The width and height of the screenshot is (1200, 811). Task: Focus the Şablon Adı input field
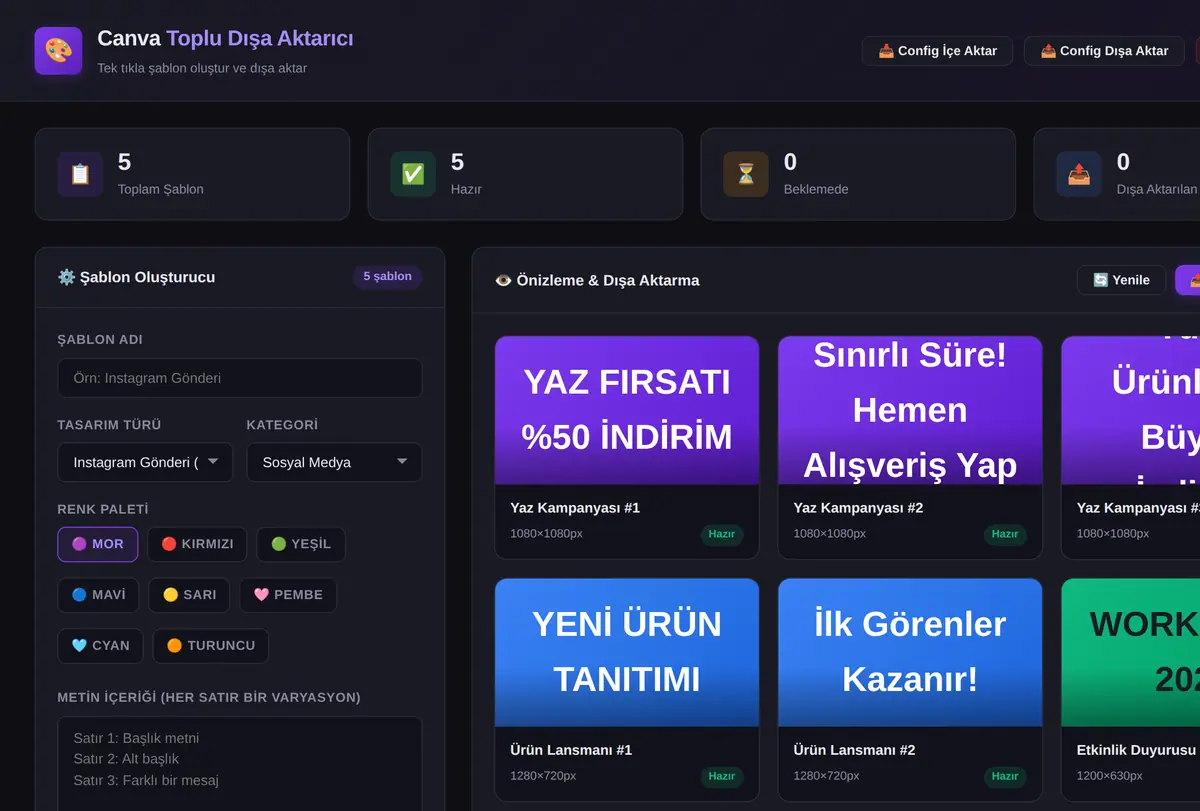pyautogui.click(x=240, y=378)
